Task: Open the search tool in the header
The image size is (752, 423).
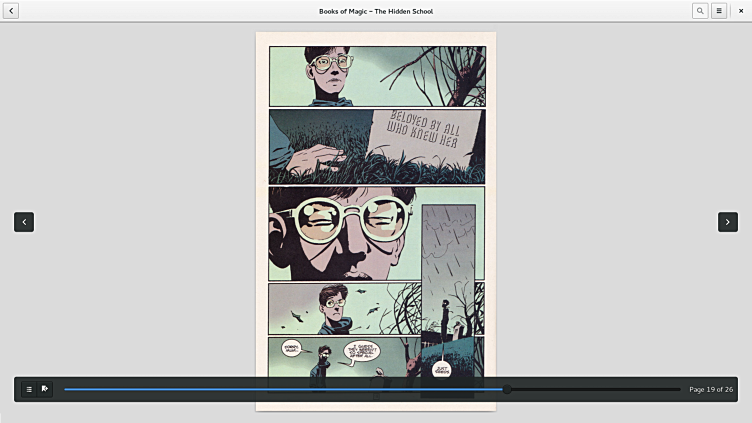Action: (x=700, y=11)
